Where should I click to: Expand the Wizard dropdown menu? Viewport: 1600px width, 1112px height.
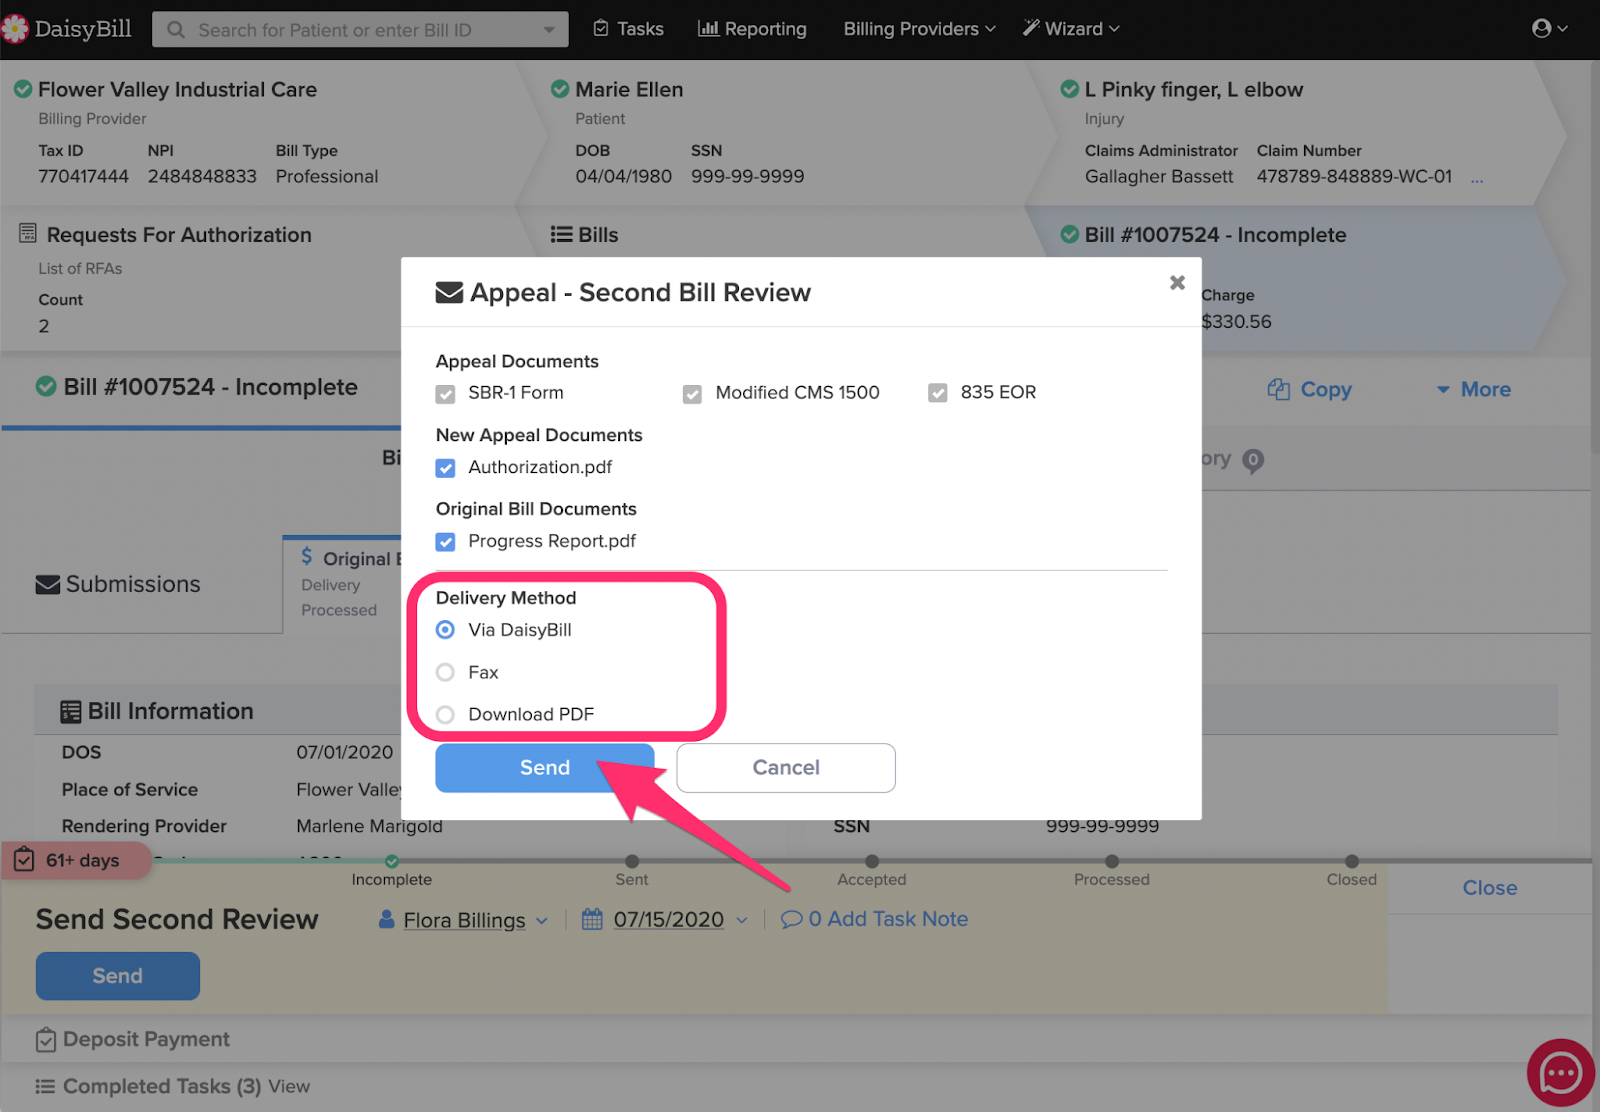click(x=1071, y=29)
